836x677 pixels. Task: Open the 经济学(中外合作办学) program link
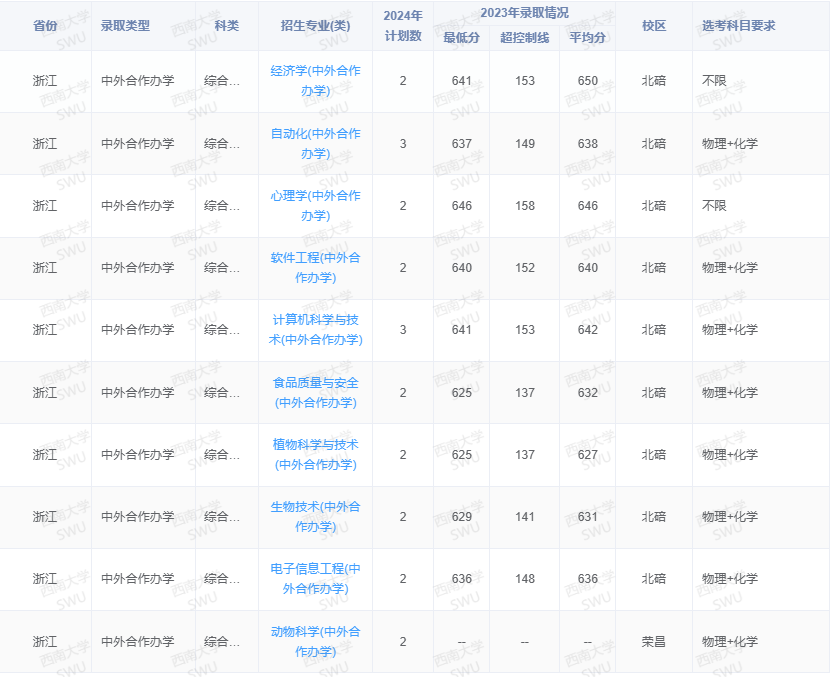[x=315, y=83]
